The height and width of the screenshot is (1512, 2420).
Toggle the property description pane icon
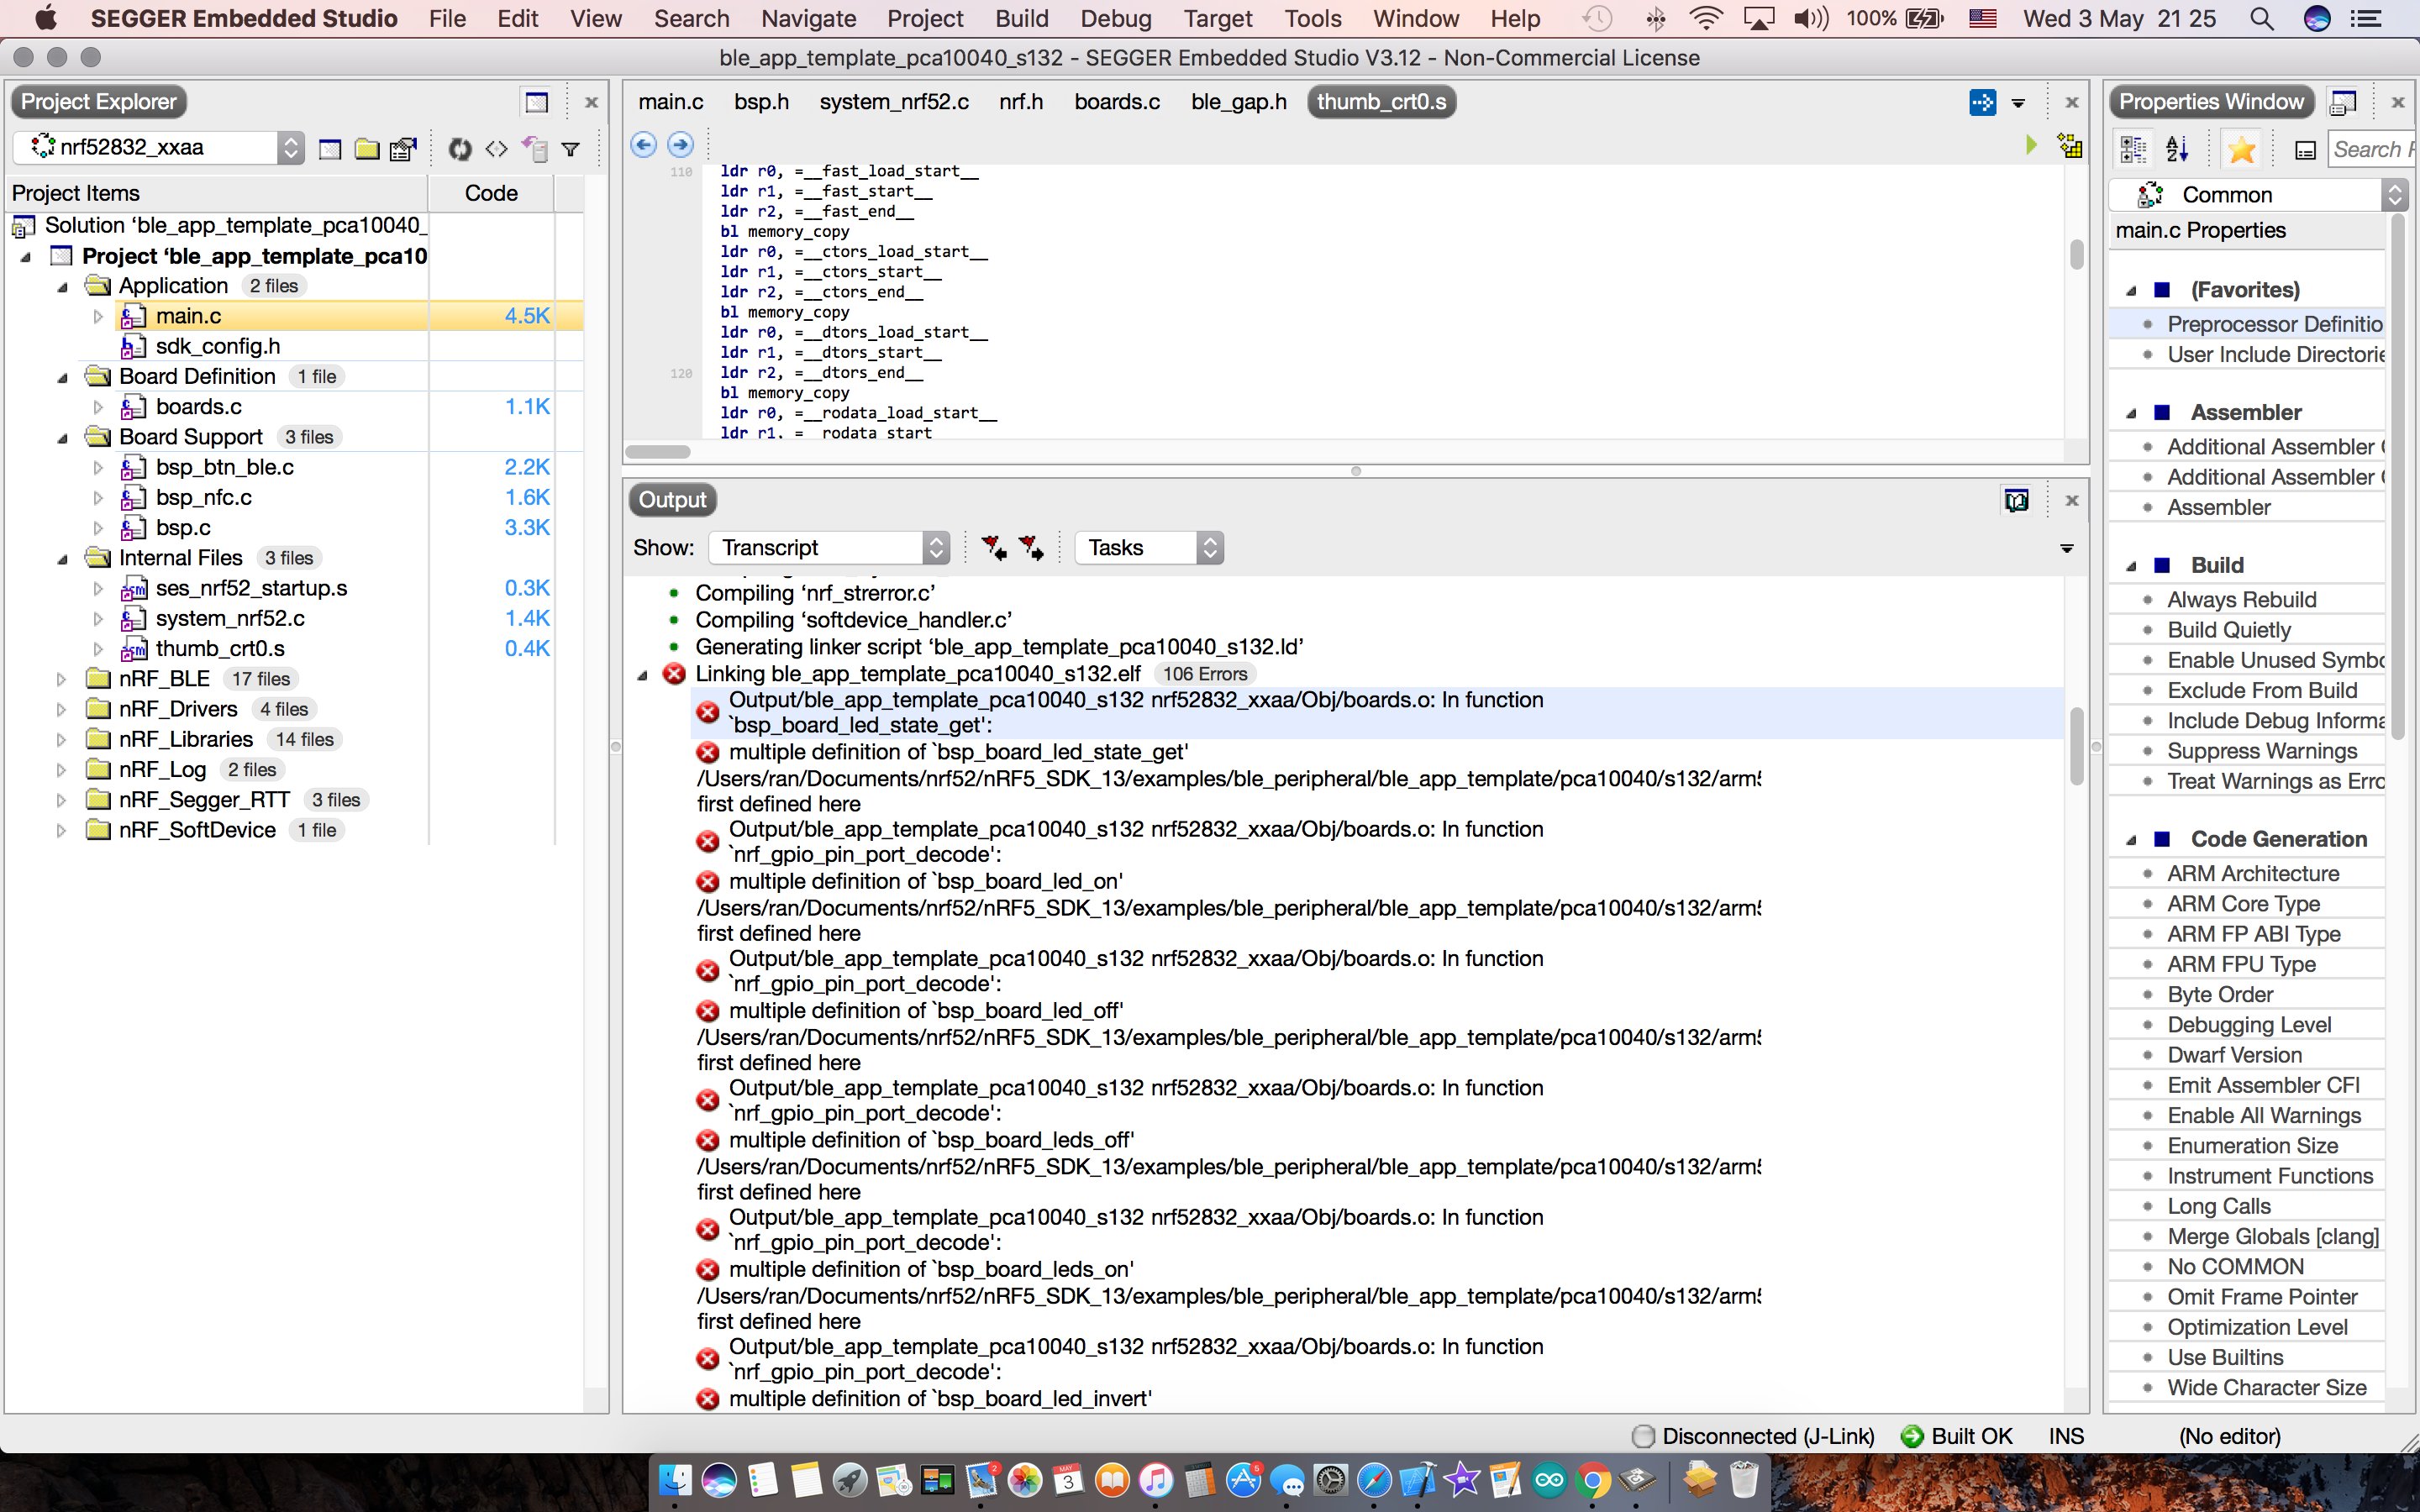2305,150
